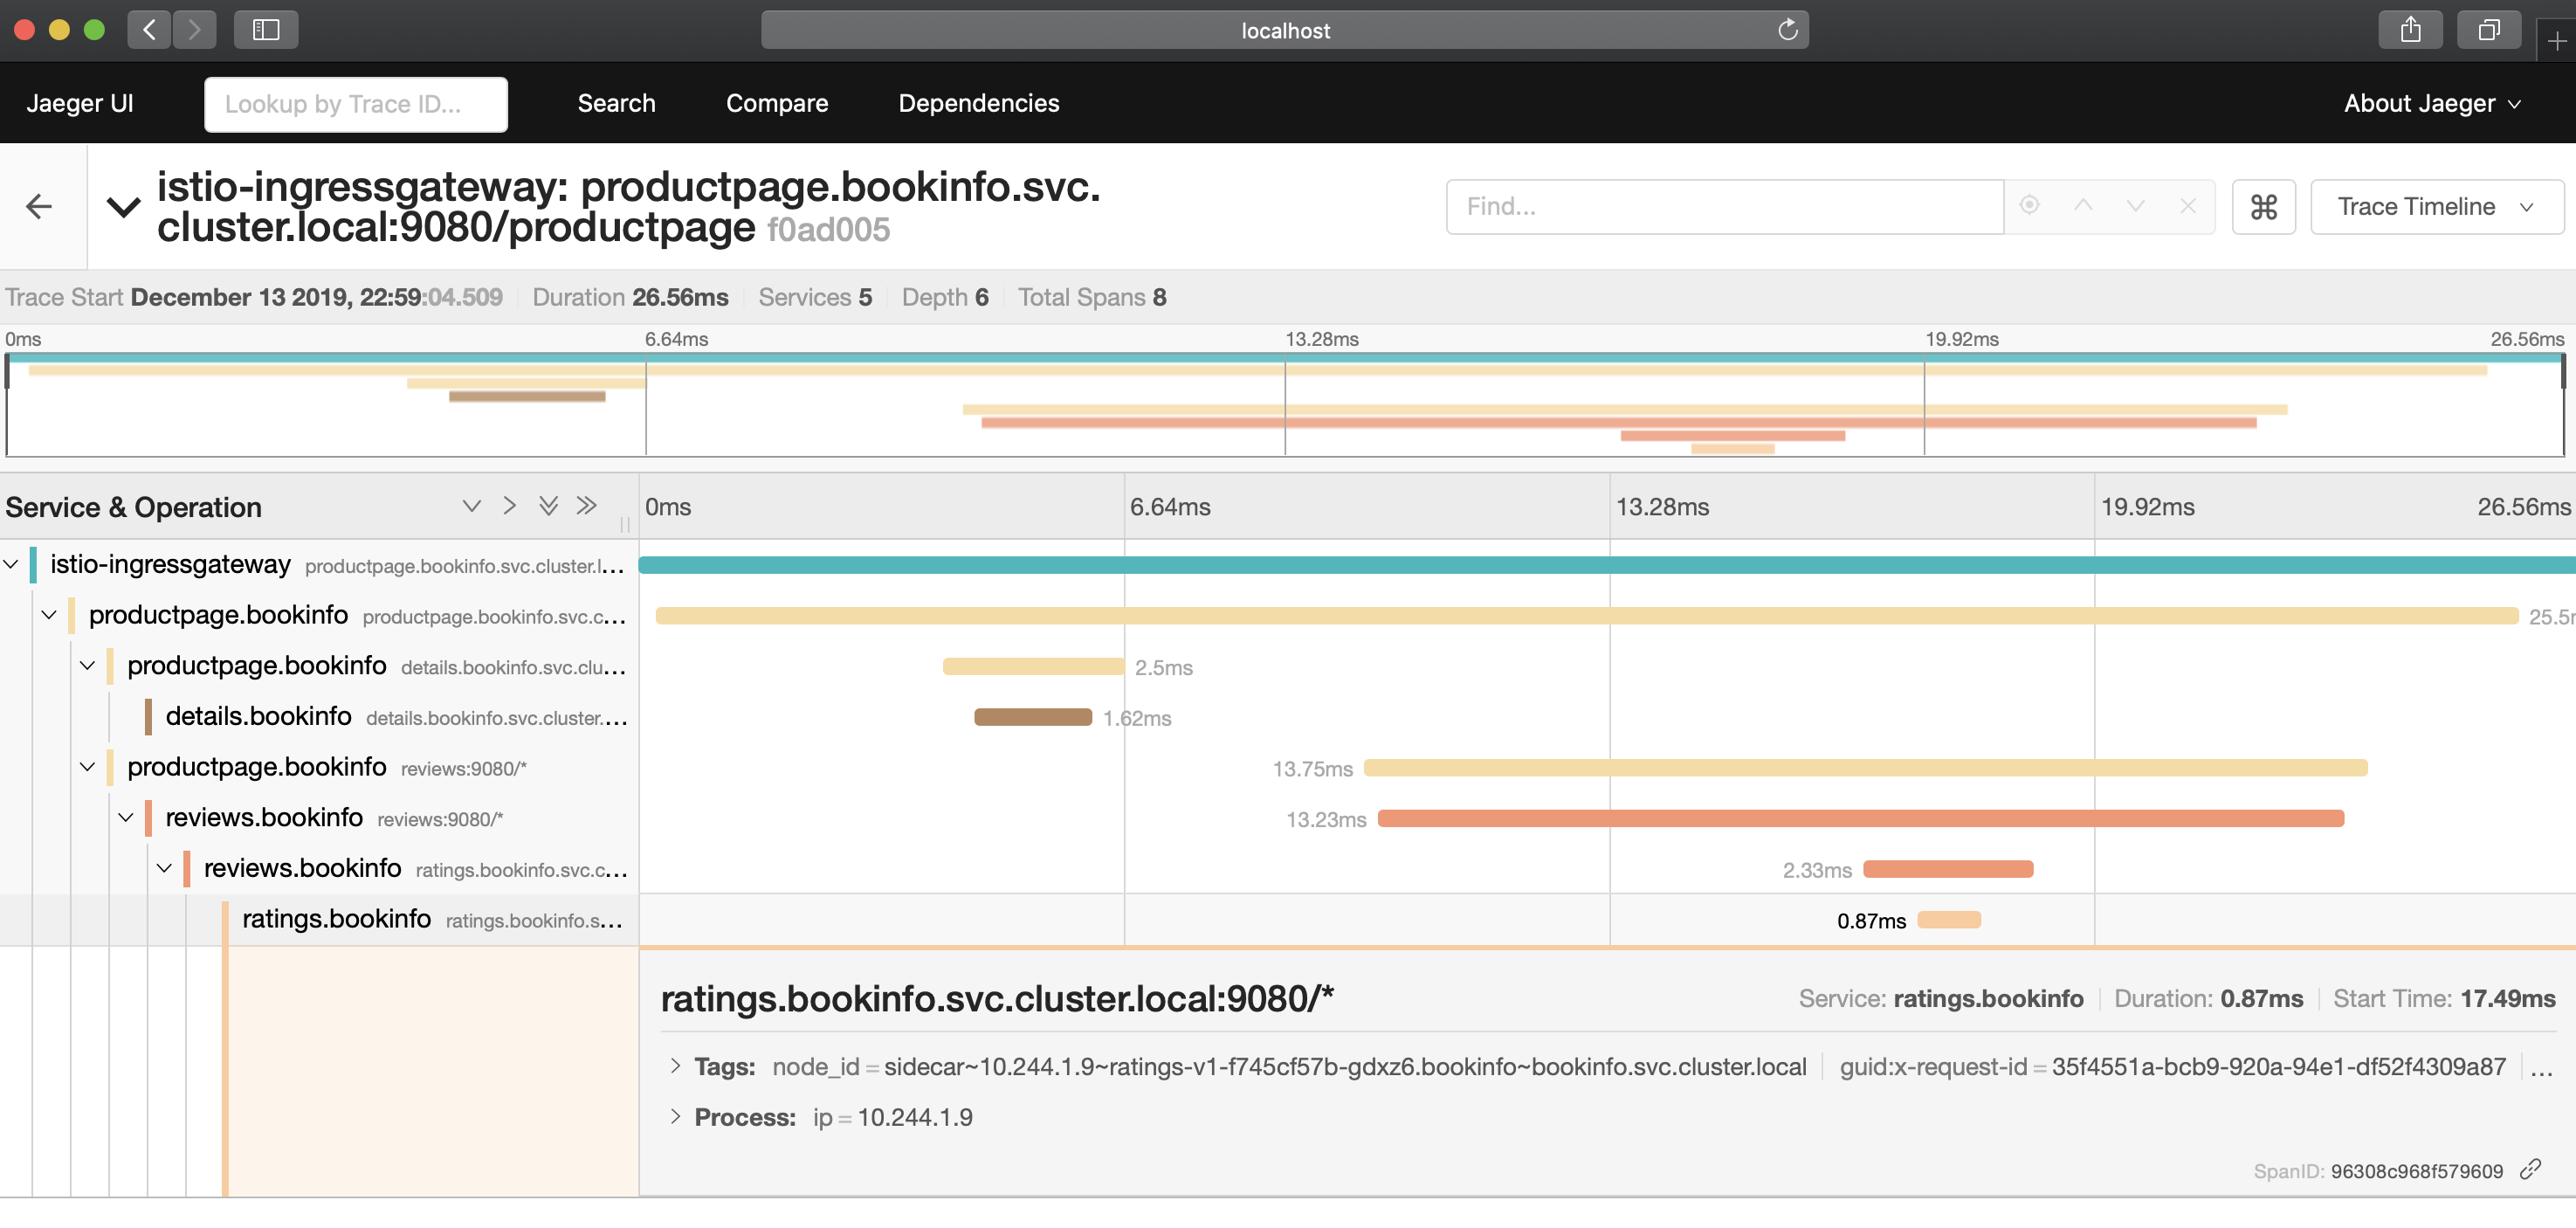This screenshot has width=2576, height=1228.
Task: Reload the localhost page
Action: tap(1787, 30)
